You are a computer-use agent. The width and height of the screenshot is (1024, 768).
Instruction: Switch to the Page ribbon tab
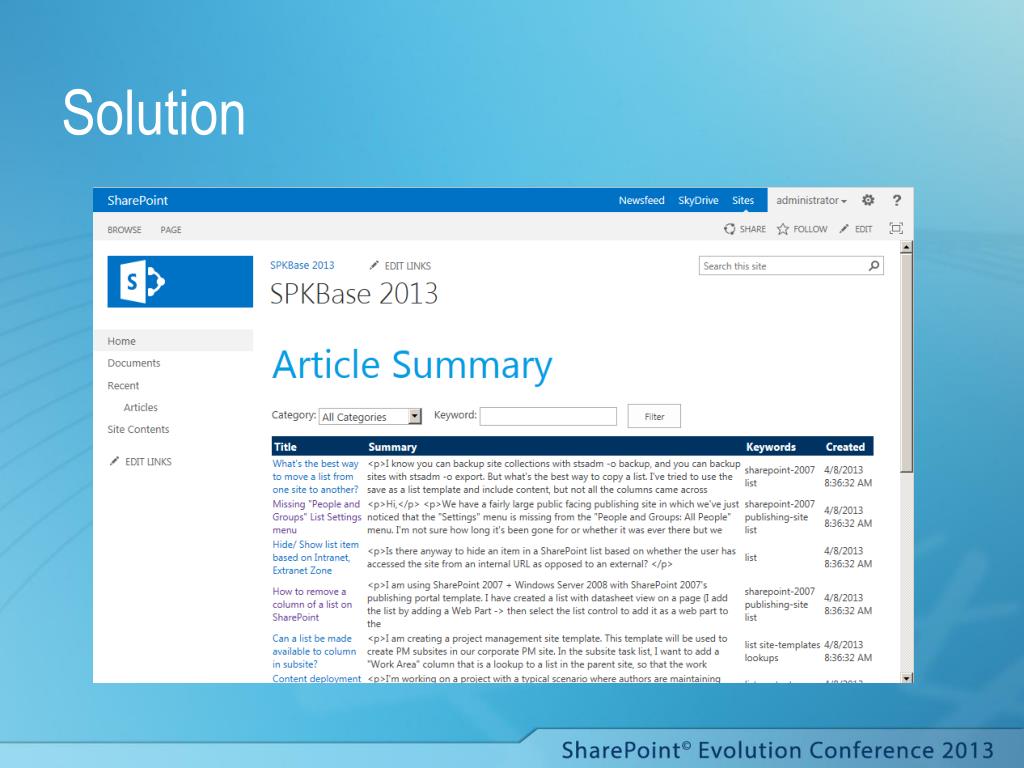click(171, 230)
